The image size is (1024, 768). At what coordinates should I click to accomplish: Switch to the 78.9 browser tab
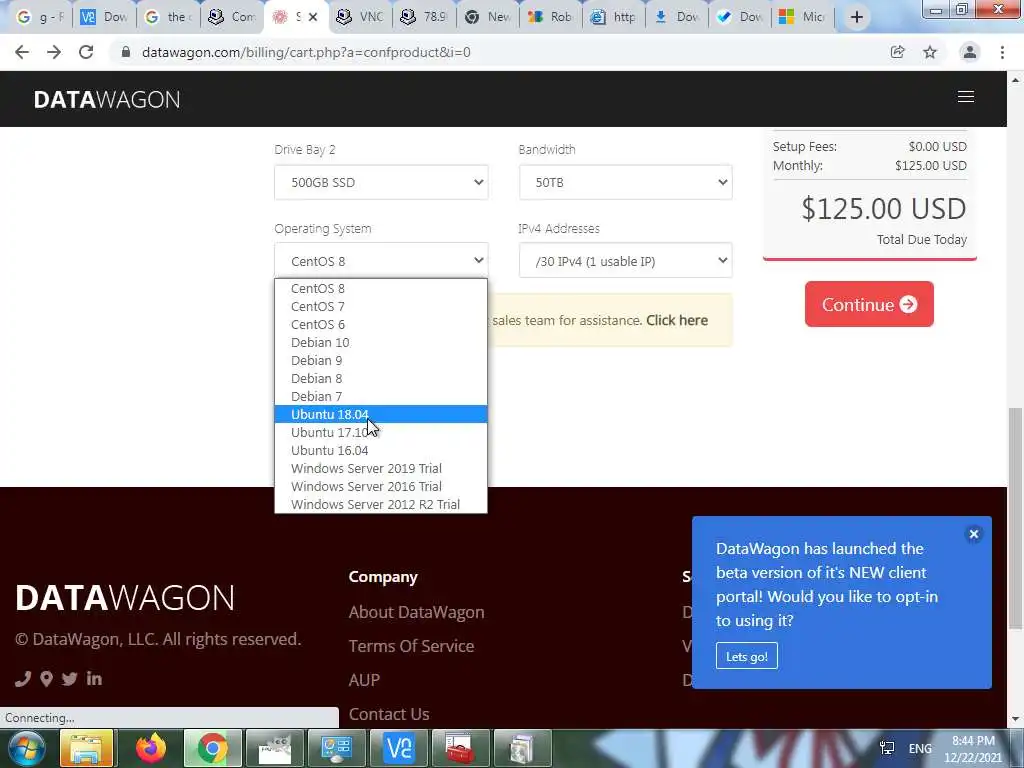pyautogui.click(x=424, y=17)
